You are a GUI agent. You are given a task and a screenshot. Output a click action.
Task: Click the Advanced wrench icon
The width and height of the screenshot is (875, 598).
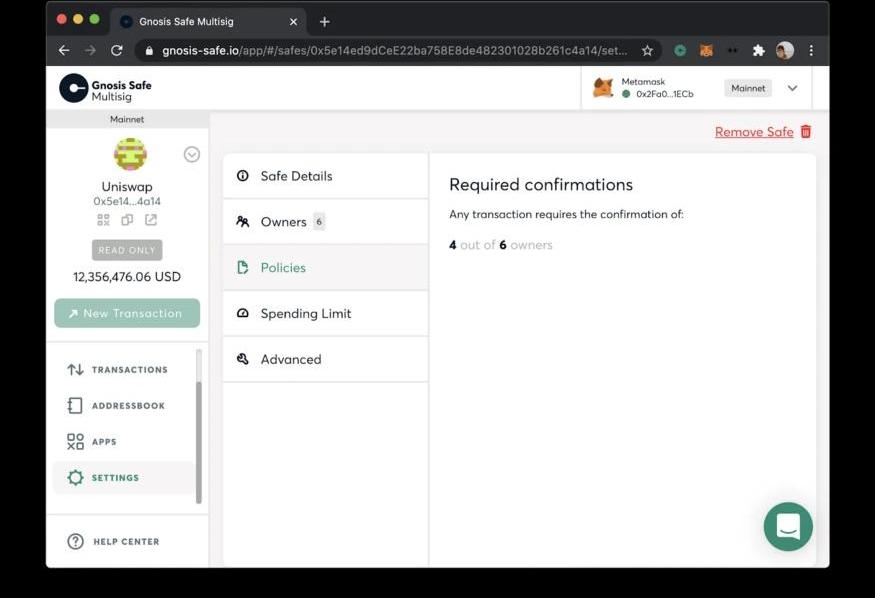(x=243, y=359)
